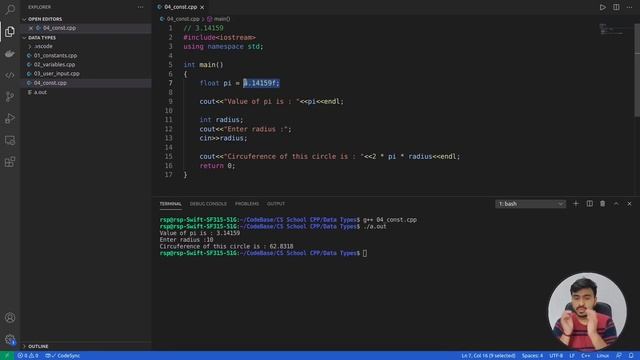Open Accounts menu icon

10,318
